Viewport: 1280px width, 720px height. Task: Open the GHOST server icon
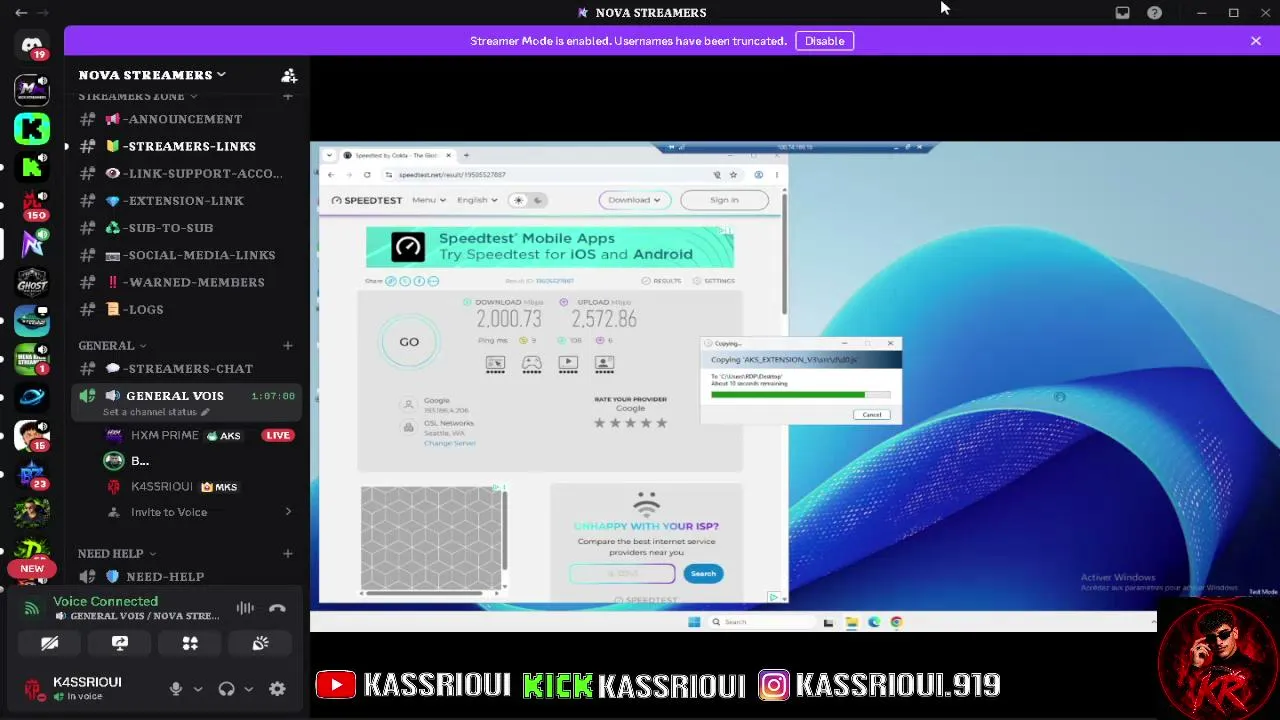tap(32, 282)
